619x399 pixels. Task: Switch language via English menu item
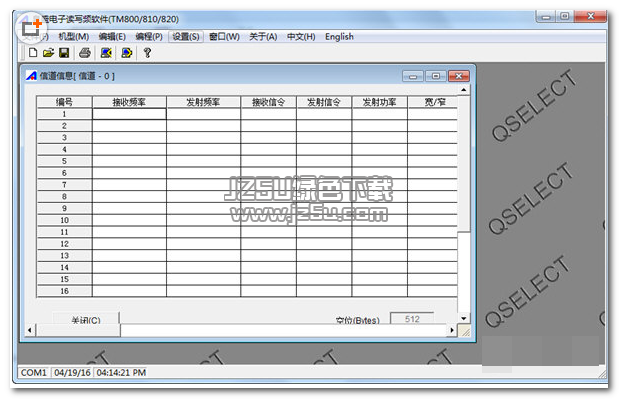pyautogui.click(x=339, y=37)
